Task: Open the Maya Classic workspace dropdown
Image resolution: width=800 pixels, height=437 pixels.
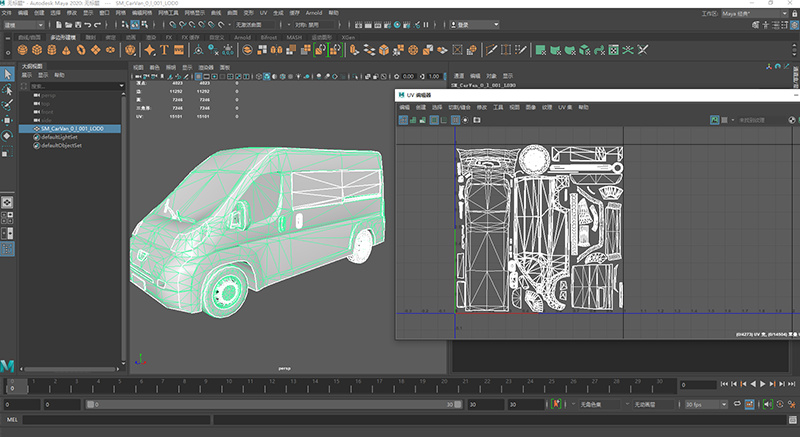Action: pyautogui.click(x=756, y=14)
